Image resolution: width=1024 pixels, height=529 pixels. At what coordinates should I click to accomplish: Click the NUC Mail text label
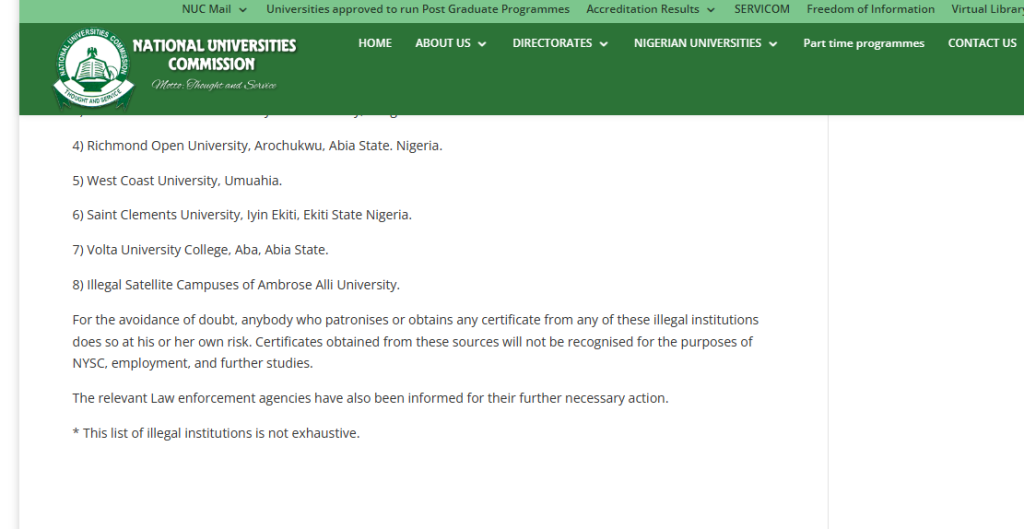(205, 9)
